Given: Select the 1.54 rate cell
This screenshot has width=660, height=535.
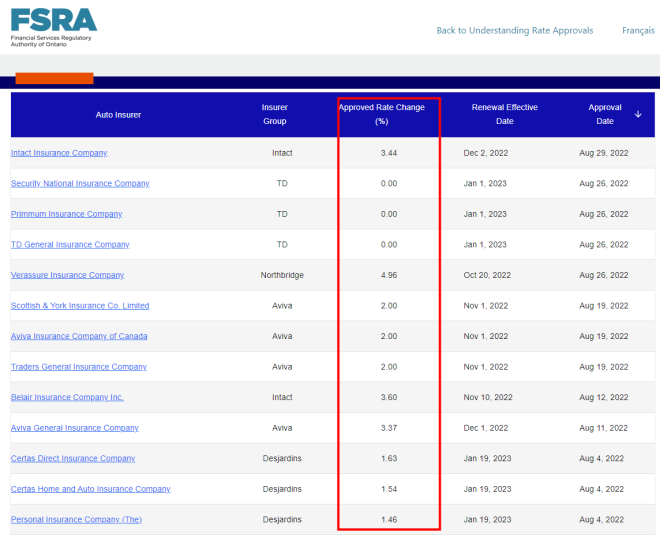Looking at the screenshot, I should pyautogui.click(x=389, y=489).
